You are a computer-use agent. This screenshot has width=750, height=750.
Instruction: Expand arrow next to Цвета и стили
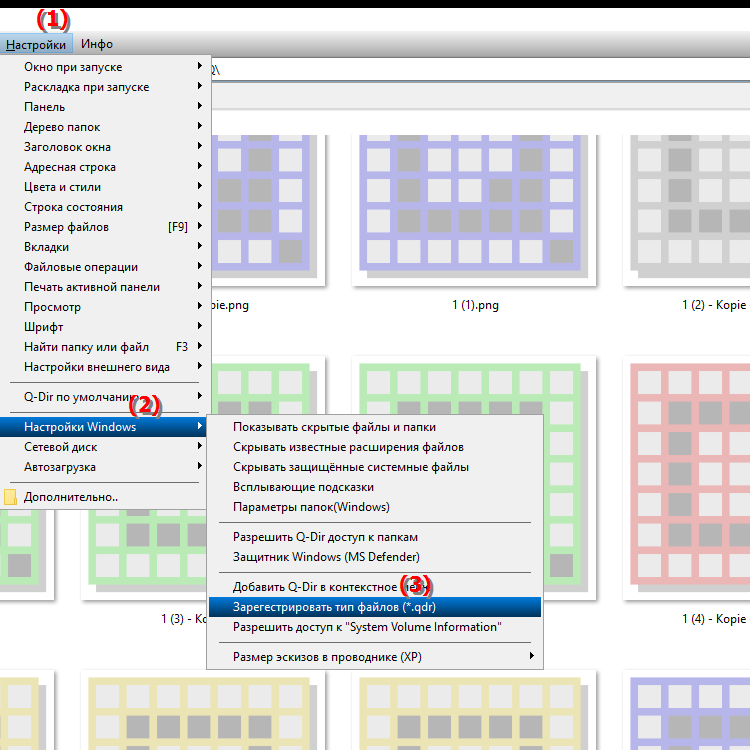200,186
